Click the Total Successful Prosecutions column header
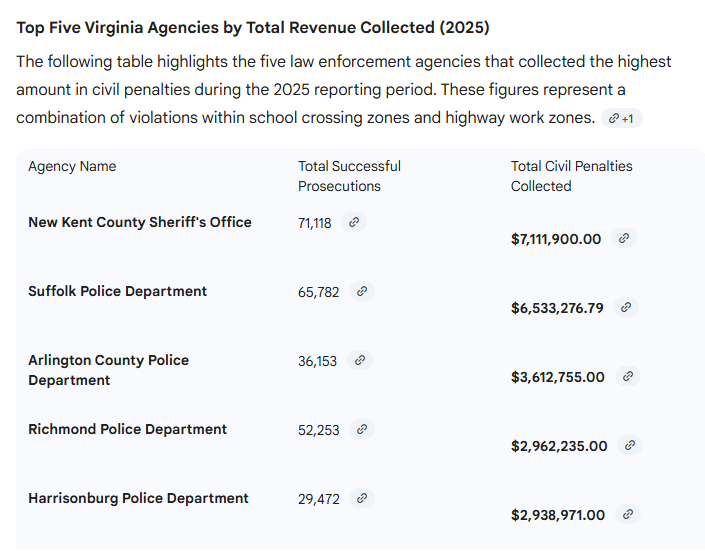Screen dimensions: 705x552 pyautogui.click(x=349, y=176)
